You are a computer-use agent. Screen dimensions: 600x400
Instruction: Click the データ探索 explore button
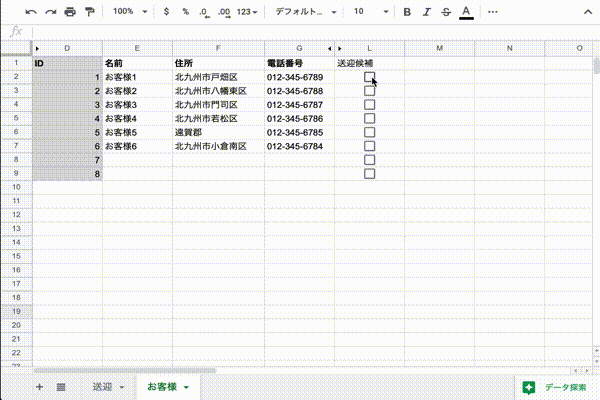pos(554,386)
